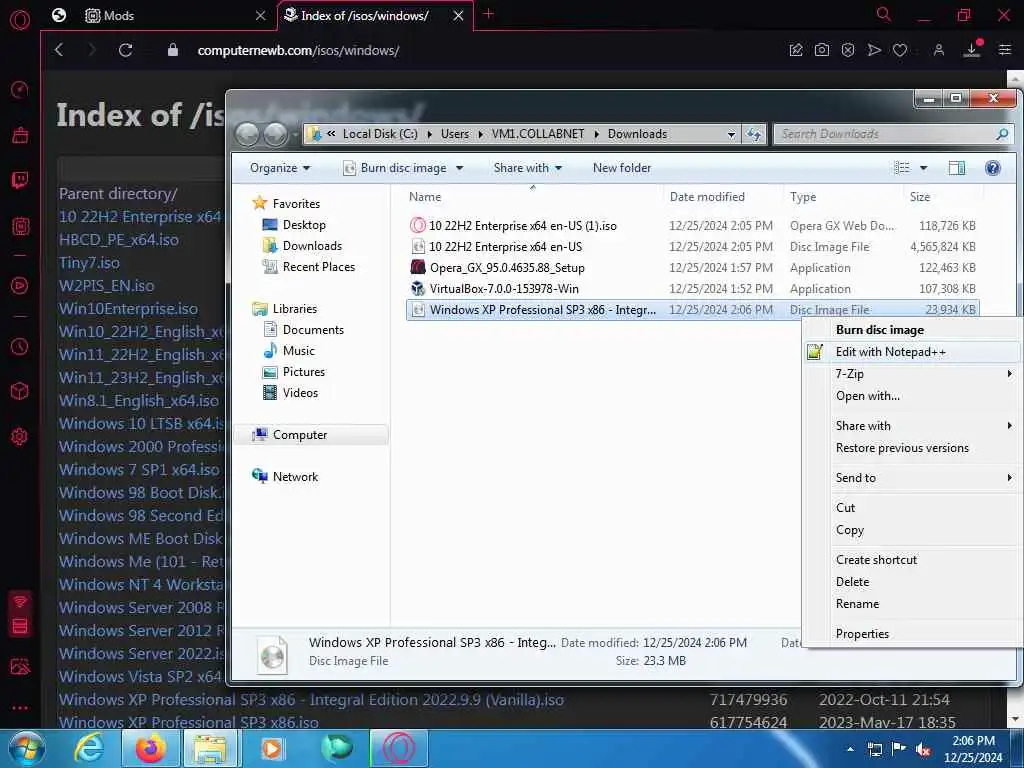Choose Delete in the context menu
Screen dimensions: 1024x768
click(912, 582)
